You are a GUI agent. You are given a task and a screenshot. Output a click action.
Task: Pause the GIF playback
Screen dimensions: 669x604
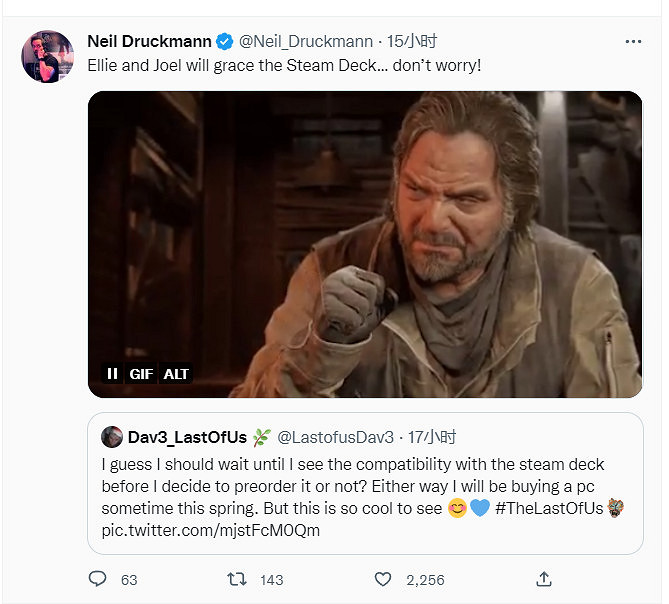click(x=112, y=374)
